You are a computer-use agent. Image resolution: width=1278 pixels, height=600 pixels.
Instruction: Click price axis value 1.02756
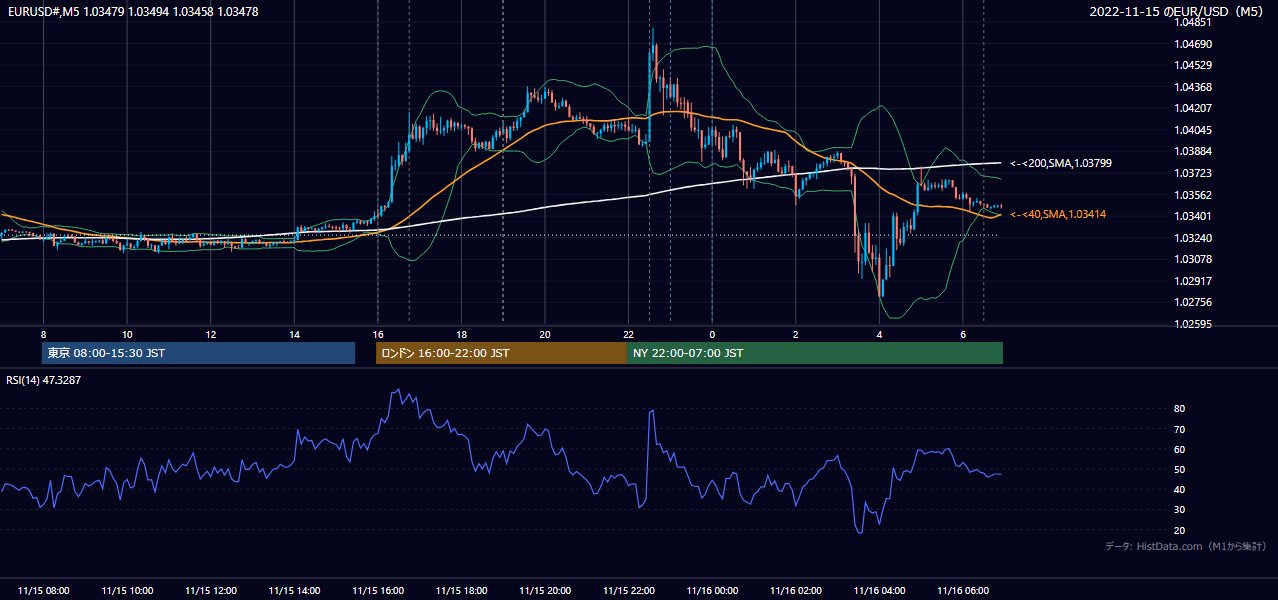1195,302
